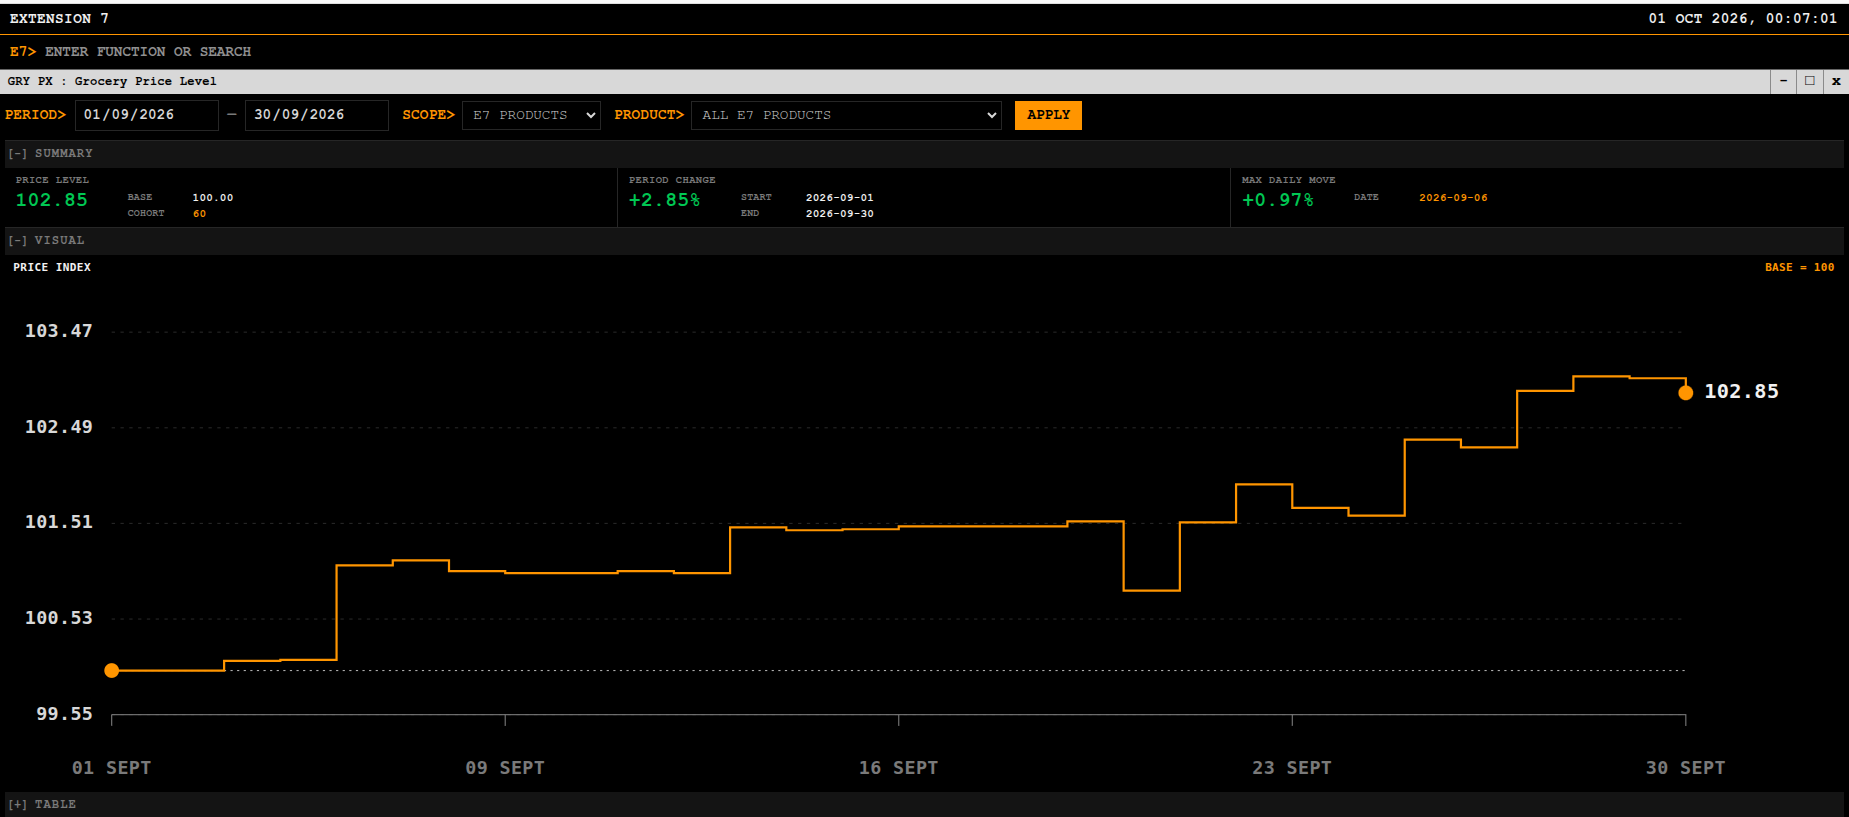The height and width of the screenshot is (817, 1849).
Task: Click the BASE = 100 chart note
Action: click(x=1800, y=268)
